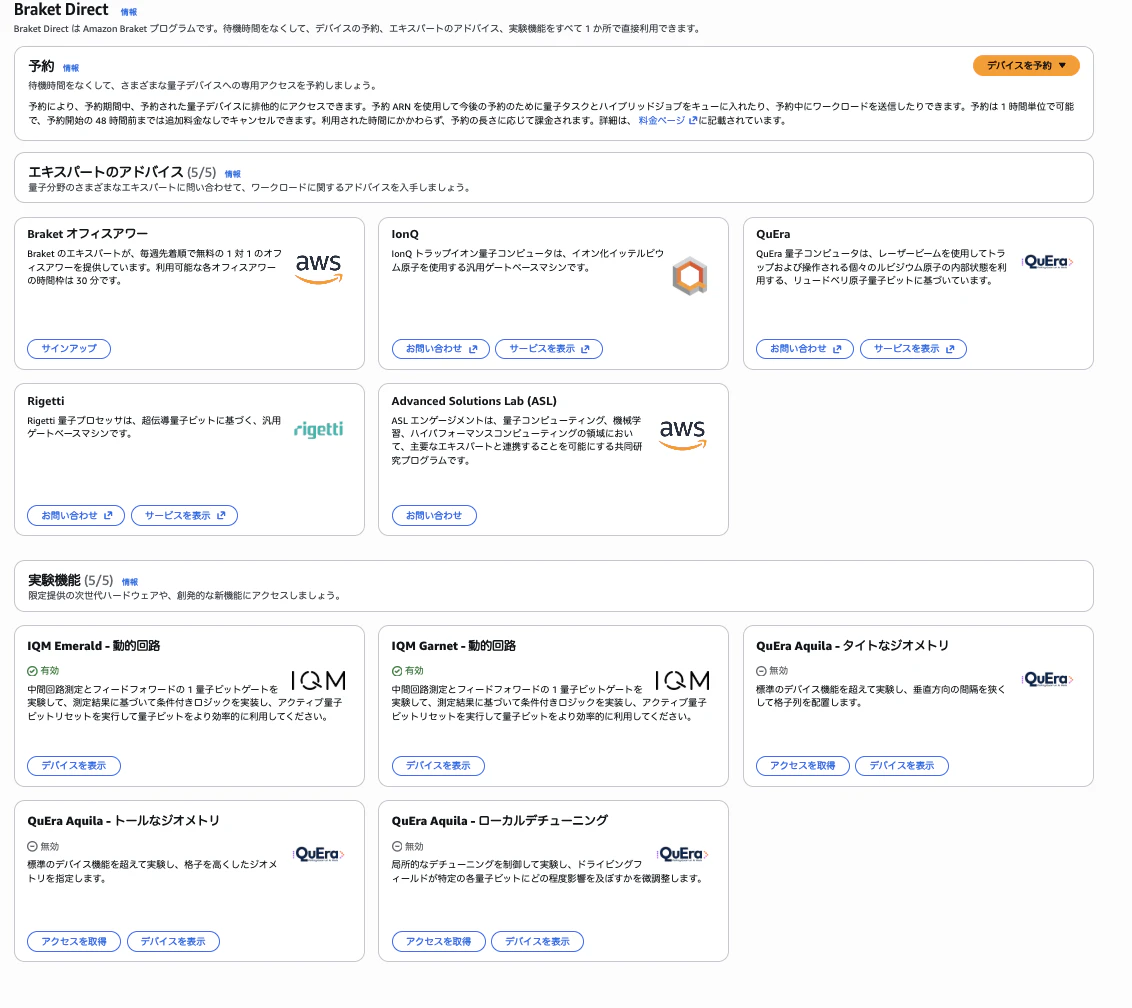This screenshot has height=1008, width=1132.
Task: Click デバイスを表示 in ローカルデチューニング card
Action: click(x=537, y=942)
